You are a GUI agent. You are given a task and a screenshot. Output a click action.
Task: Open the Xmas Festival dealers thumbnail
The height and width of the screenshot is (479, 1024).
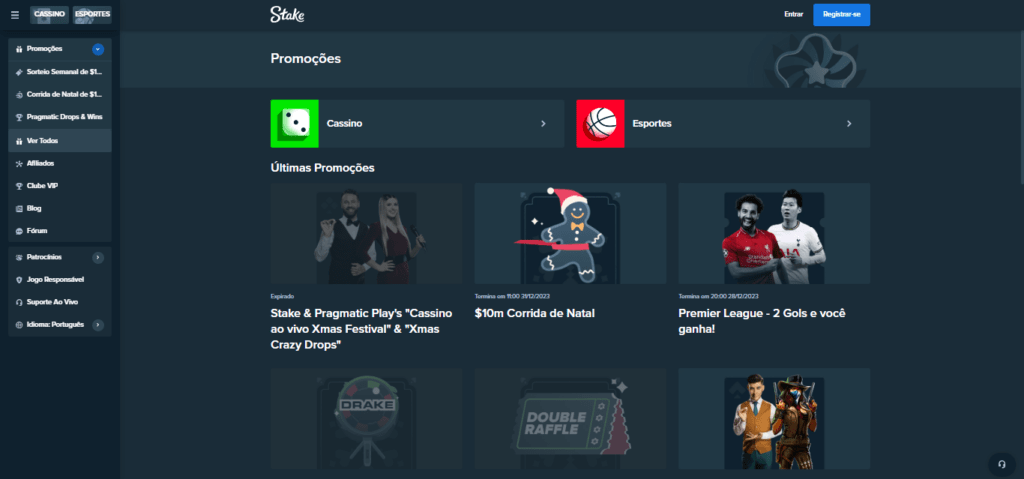(366, 233)
